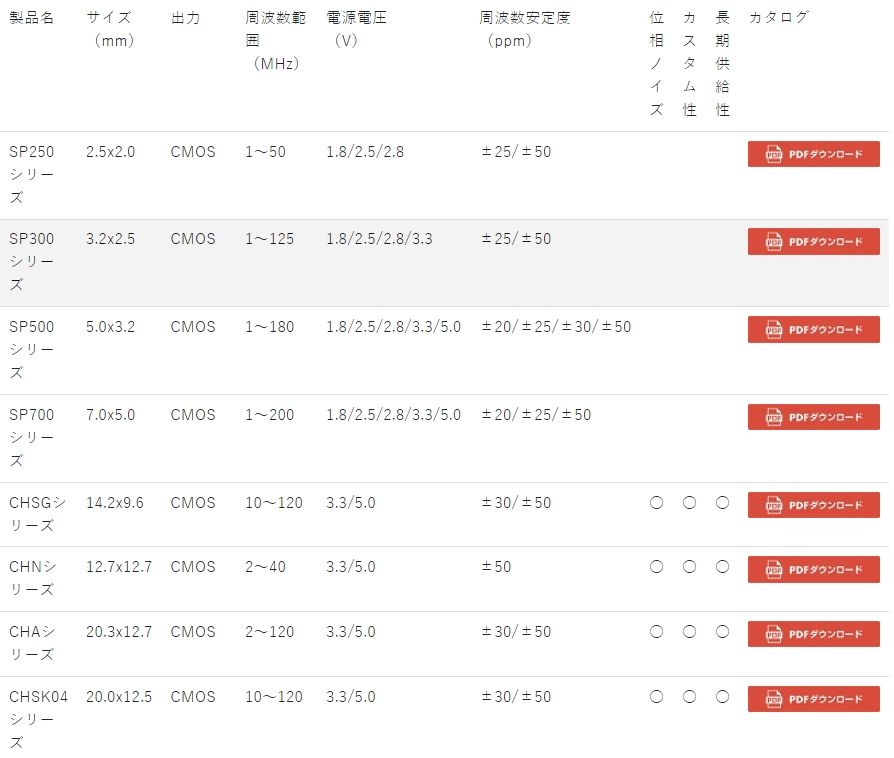Click PDF icon in SP500 series row
Image resolution: width=894 pixels, height=758 pixels.
774,330
